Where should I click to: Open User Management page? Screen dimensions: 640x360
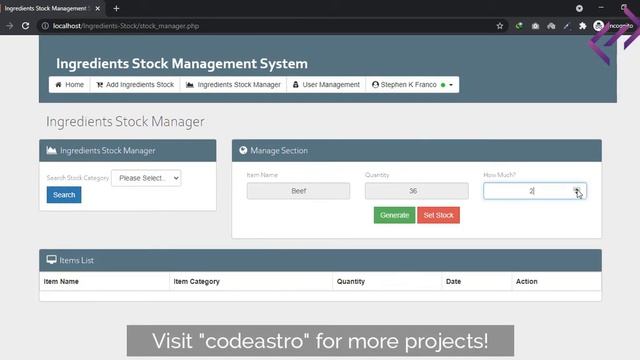tap(326, 84)
